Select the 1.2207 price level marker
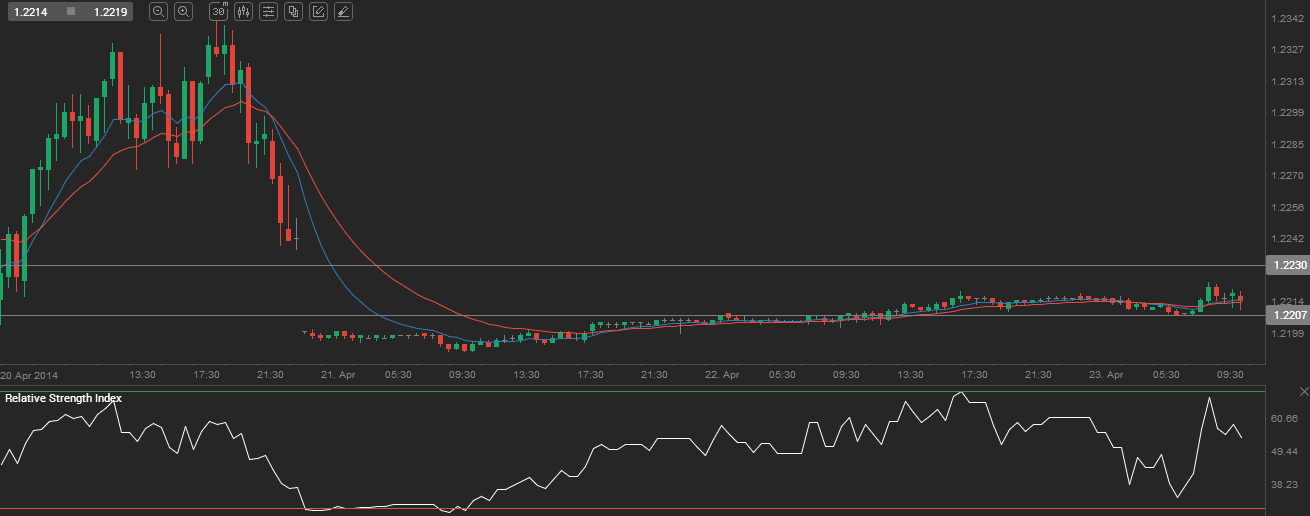 pos(1286,315)
